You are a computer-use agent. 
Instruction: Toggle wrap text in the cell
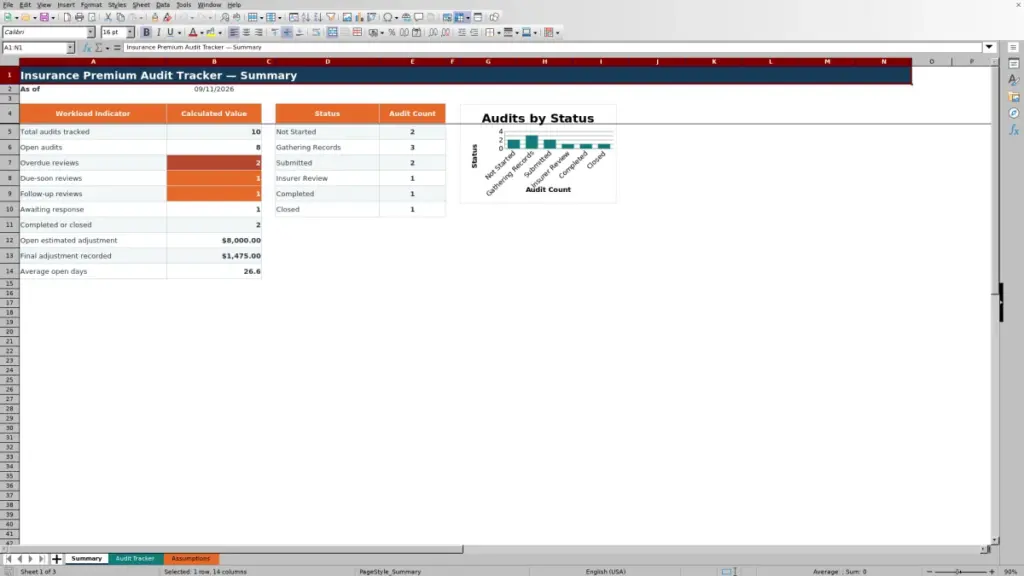[316, 32]
